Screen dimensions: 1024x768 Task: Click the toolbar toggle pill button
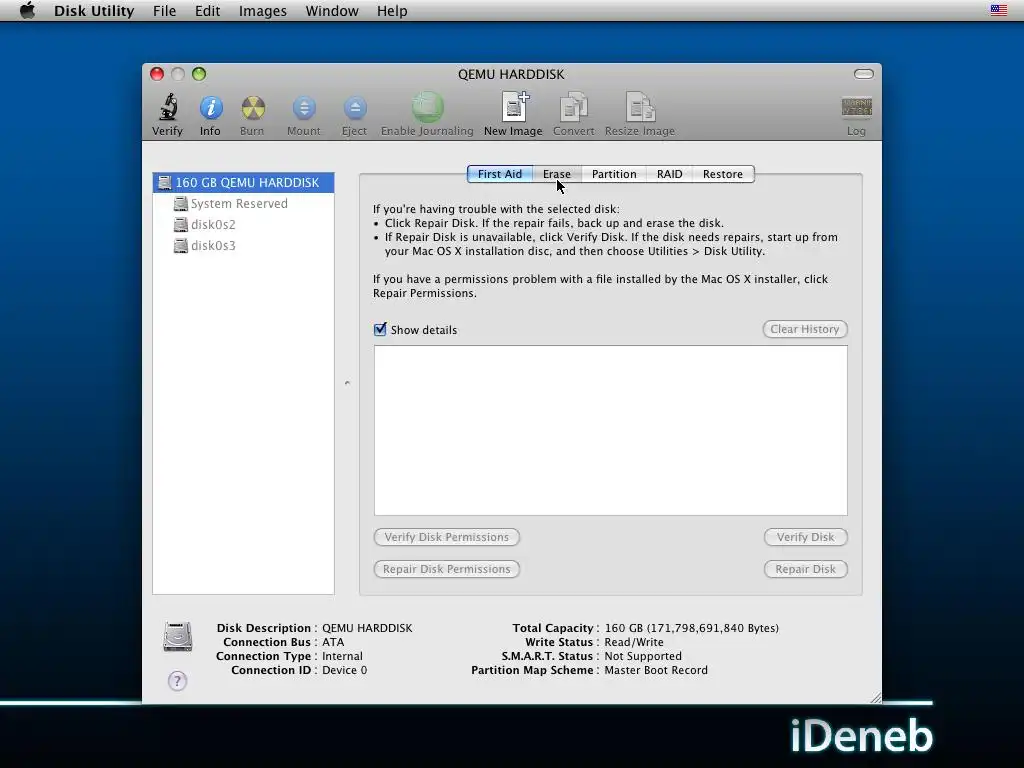863,74
